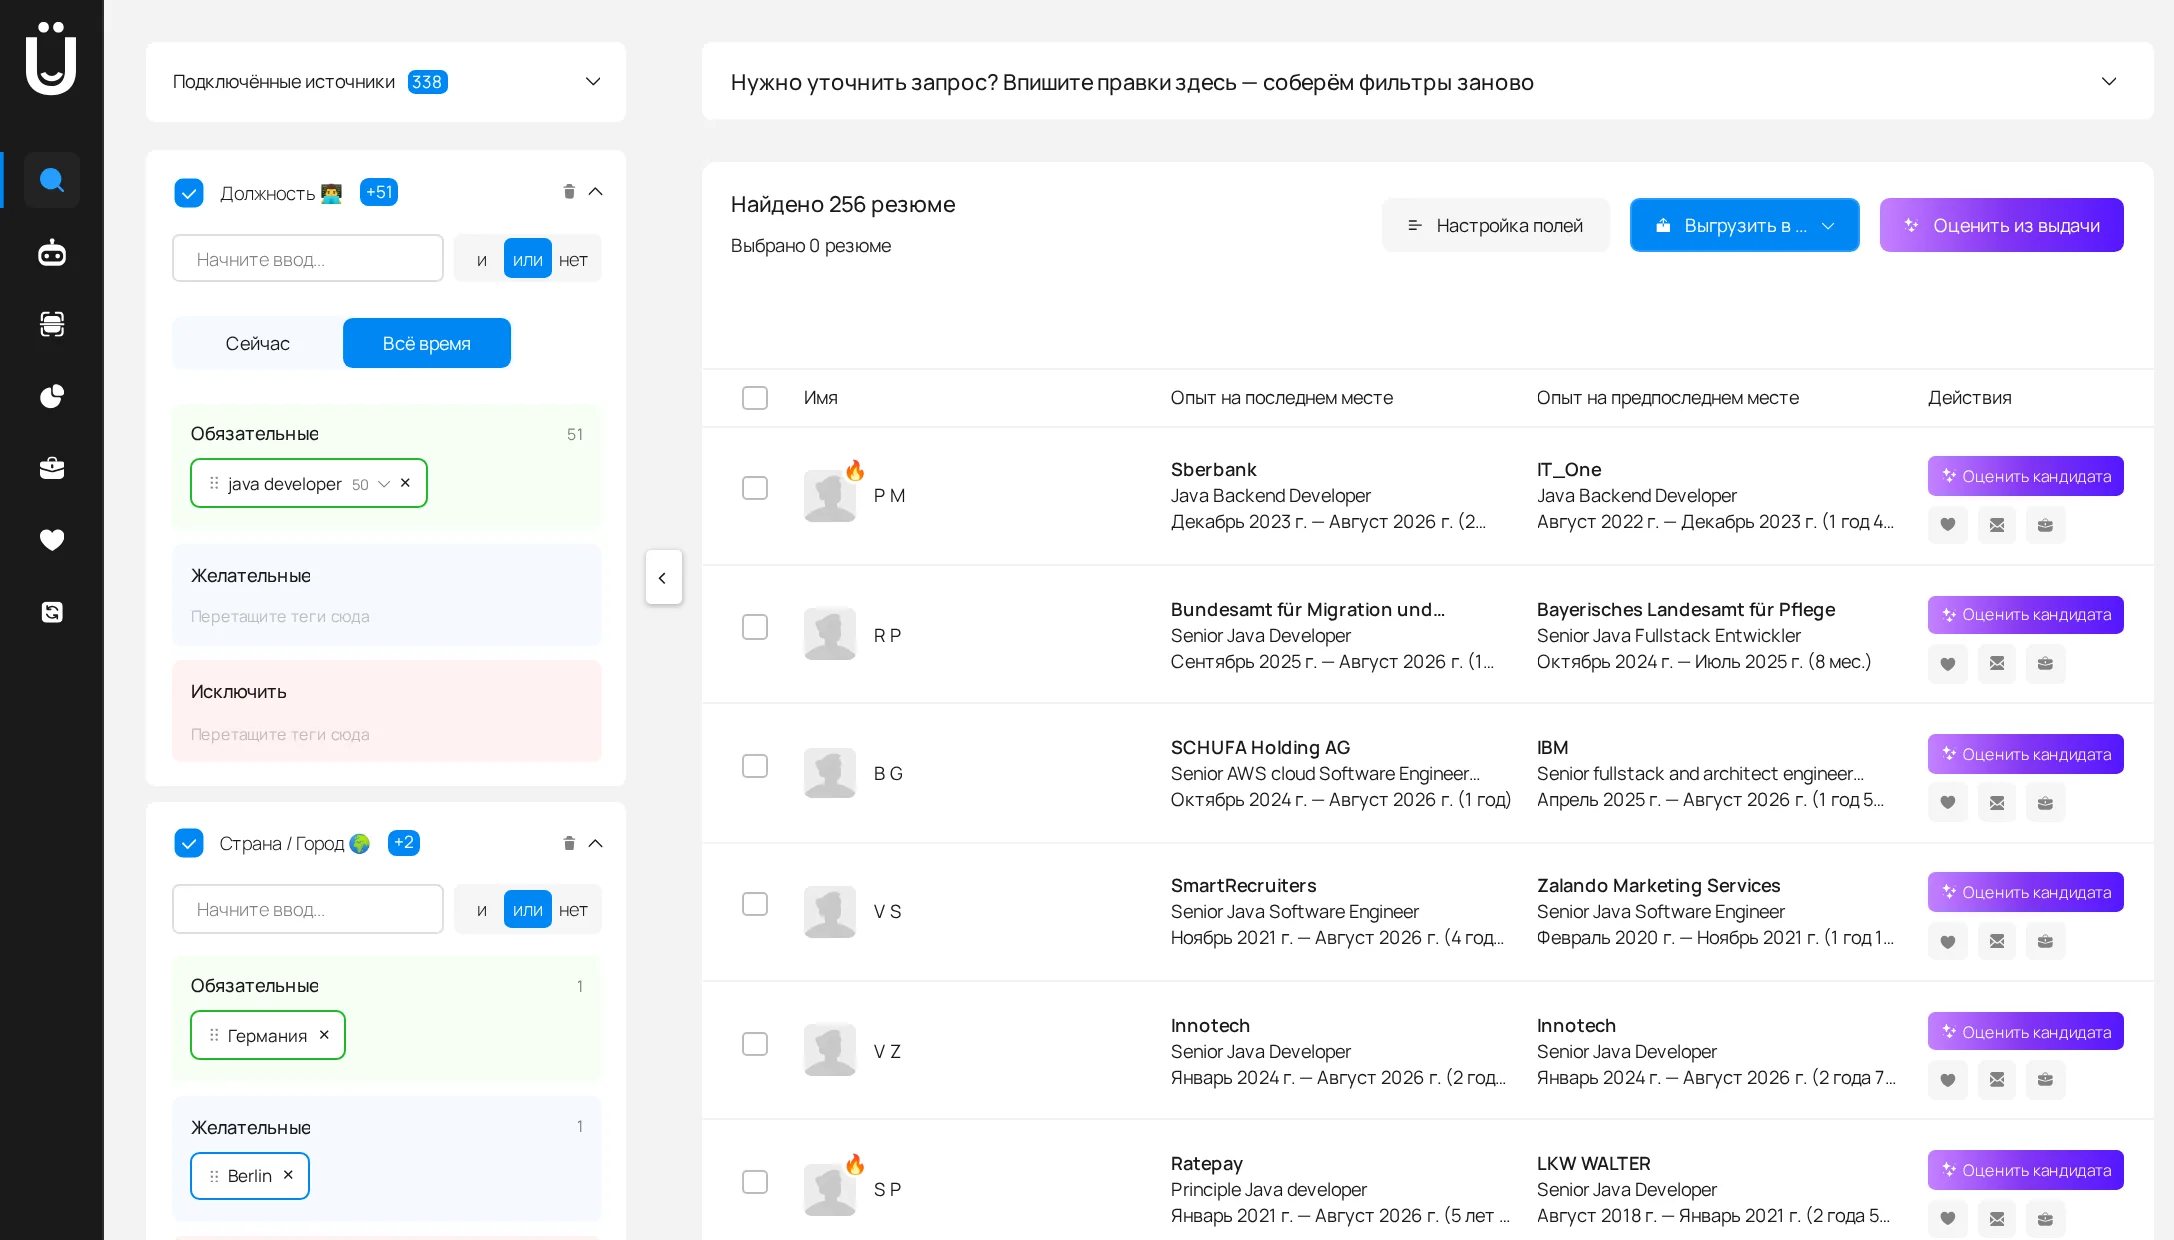Open the java developer tag dropdown

384,484
